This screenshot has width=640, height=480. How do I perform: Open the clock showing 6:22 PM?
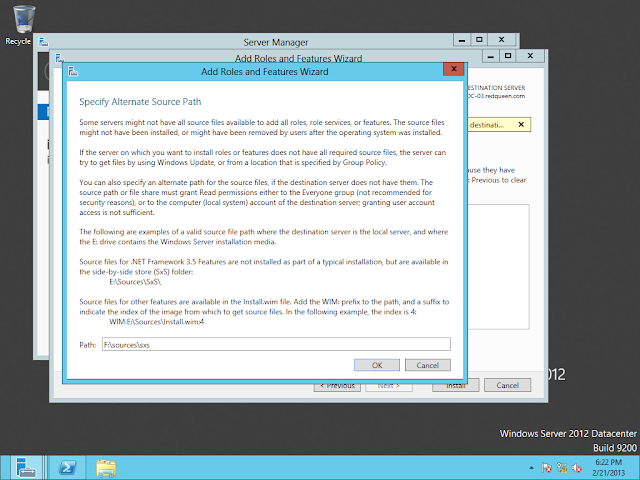609,468
